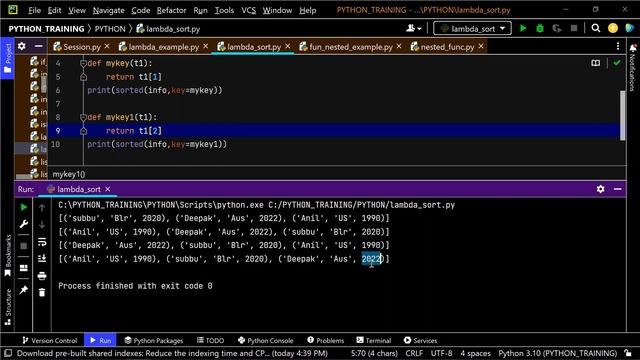
Task: Open lambda_sort run configuration dropdown
Action: point(472,29)
